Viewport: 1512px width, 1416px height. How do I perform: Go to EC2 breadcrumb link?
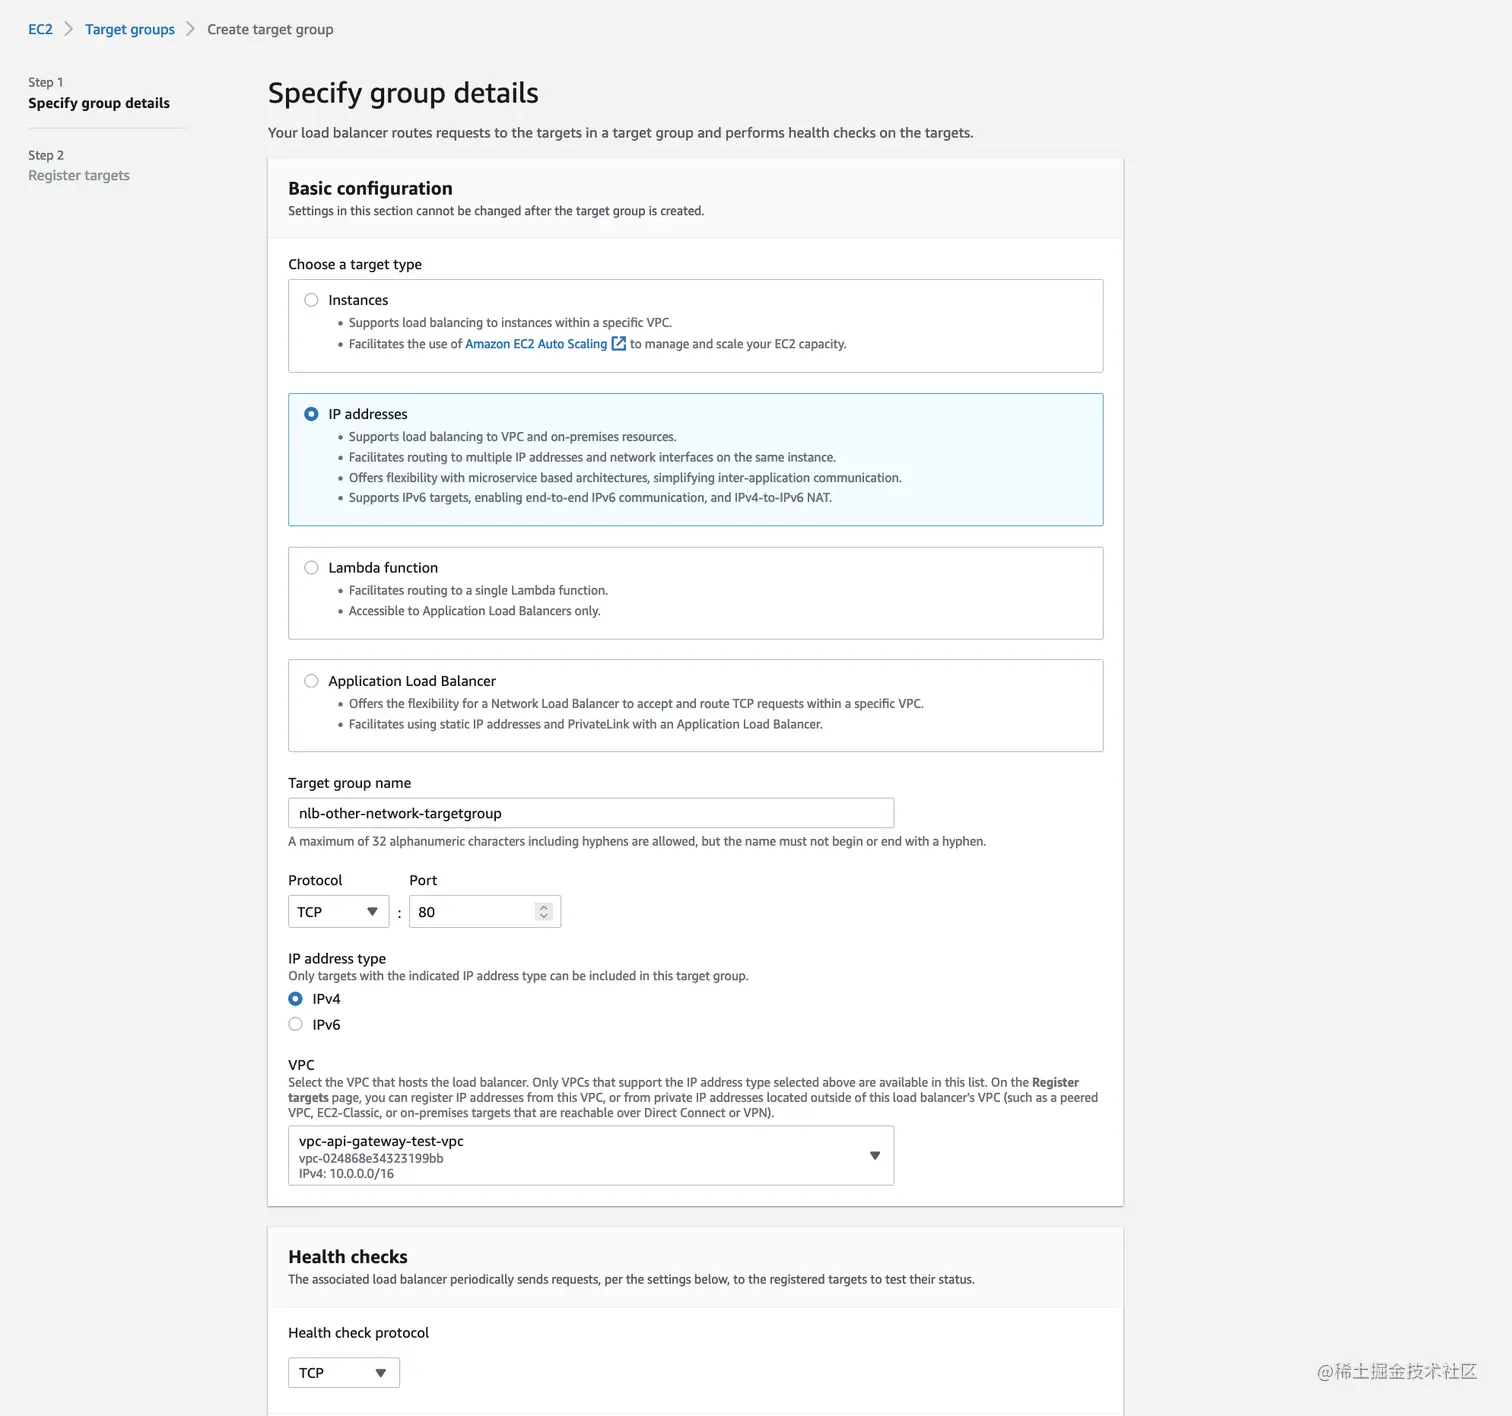point(40,29)
